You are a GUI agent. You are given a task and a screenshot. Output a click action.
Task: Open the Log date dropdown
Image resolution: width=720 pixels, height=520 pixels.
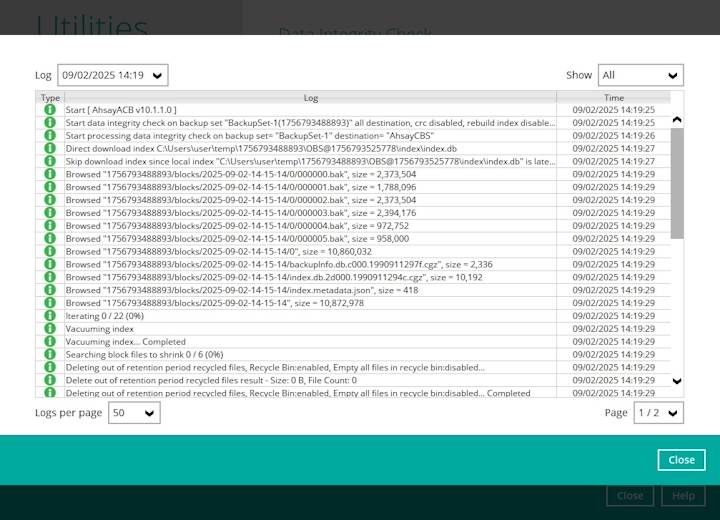pyautogui.click(x=112, y=75)
